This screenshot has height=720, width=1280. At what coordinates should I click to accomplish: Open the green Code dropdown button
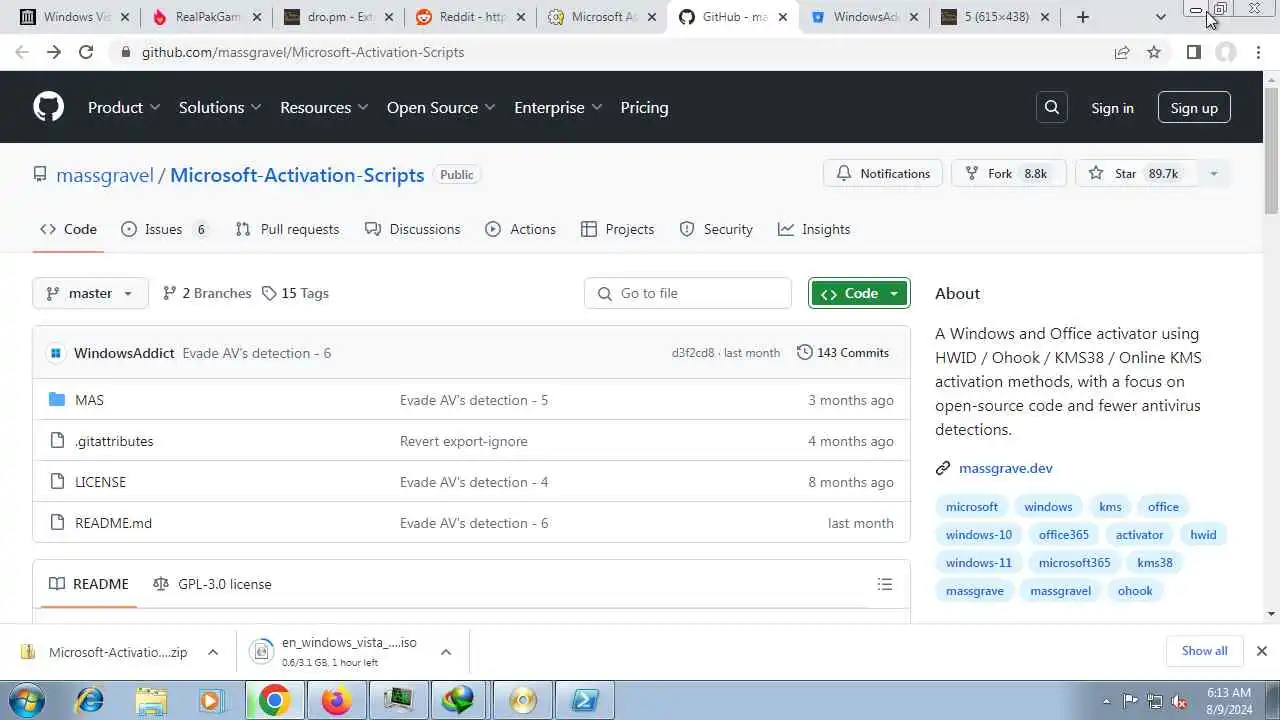[x=860, y=293]
